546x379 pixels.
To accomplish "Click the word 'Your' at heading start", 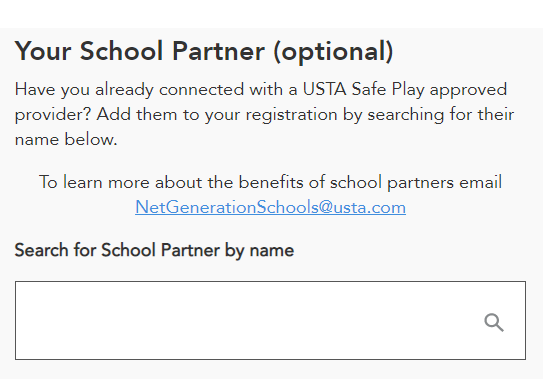I will (x=43, y=51).
